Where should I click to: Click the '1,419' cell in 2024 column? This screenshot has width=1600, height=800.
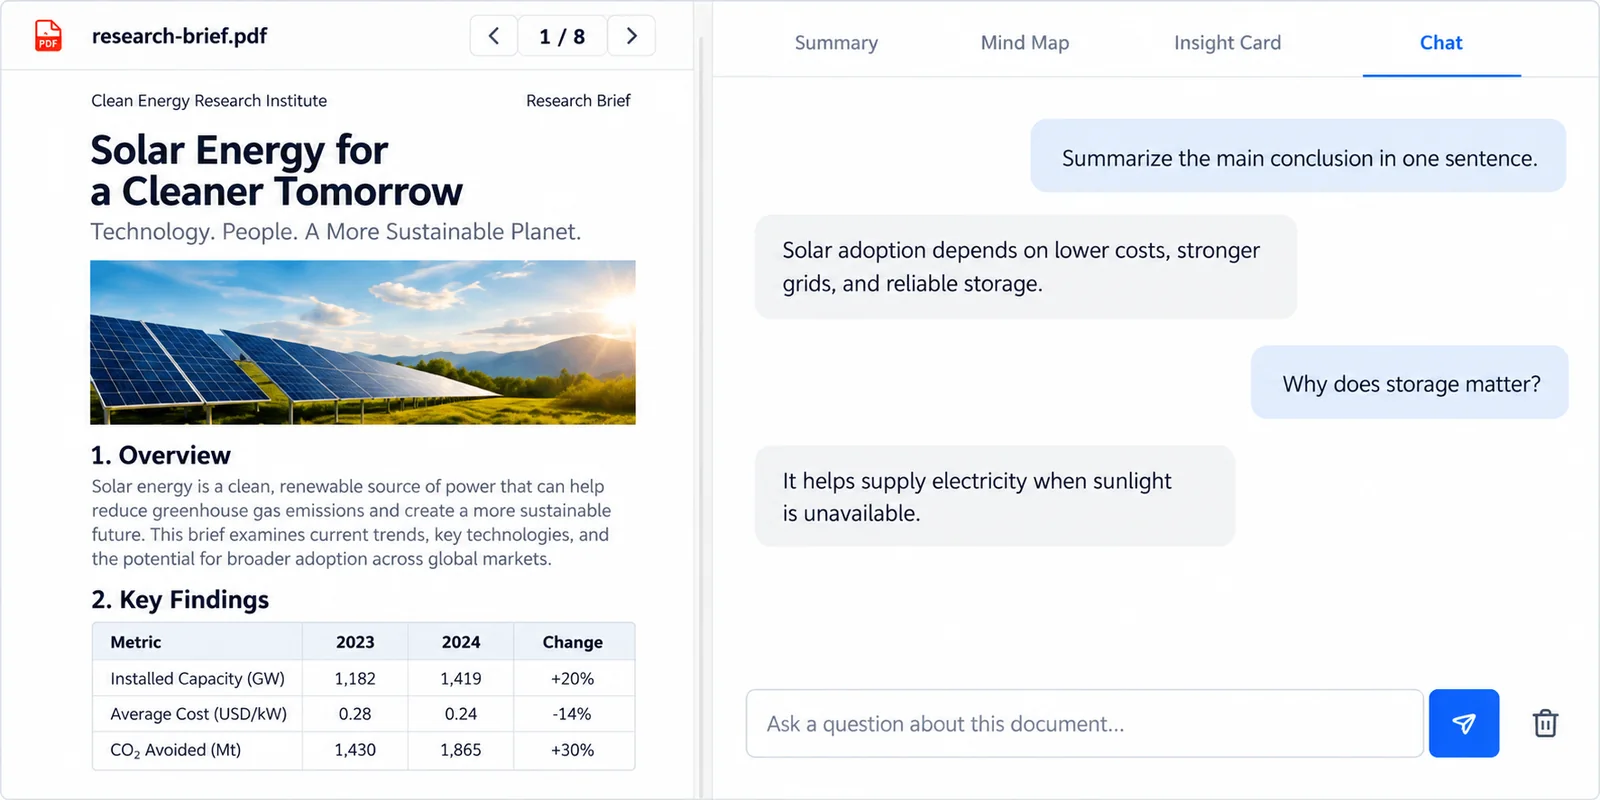tap(461, 678)
